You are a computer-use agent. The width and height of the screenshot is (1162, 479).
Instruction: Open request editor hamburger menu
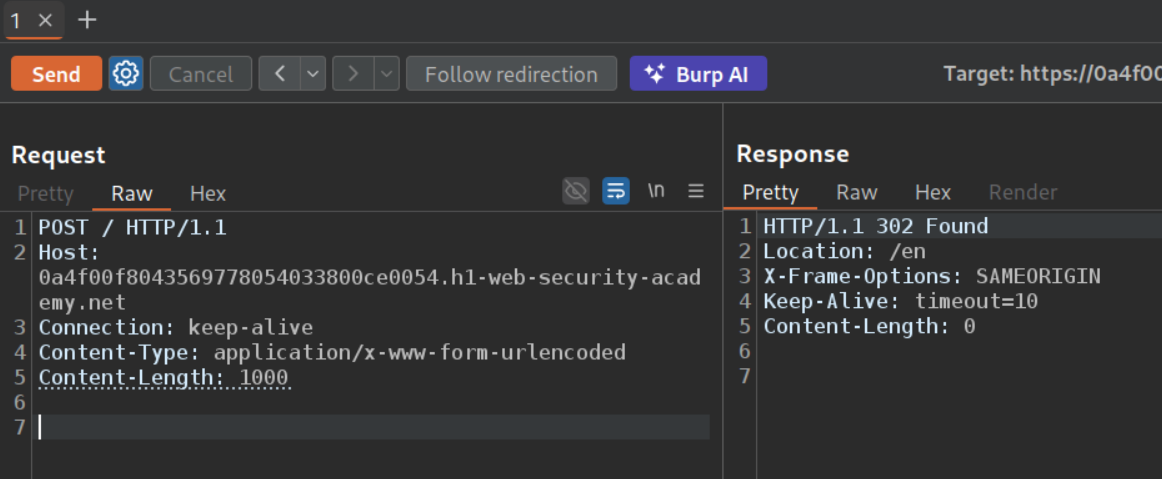pos(696,191)
